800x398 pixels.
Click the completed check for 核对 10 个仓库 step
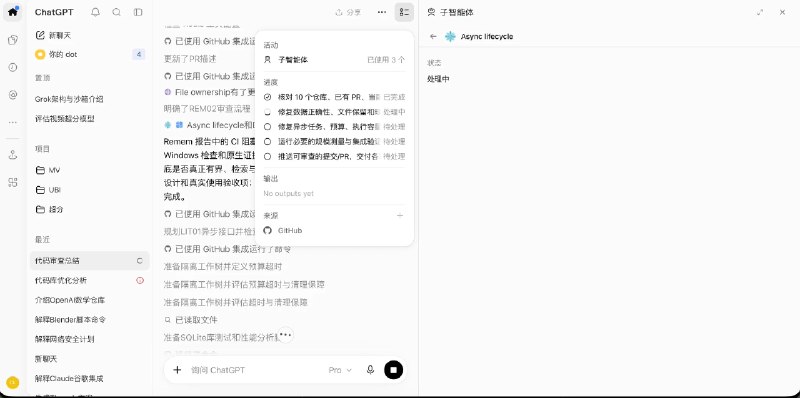(x=267, y=96)
